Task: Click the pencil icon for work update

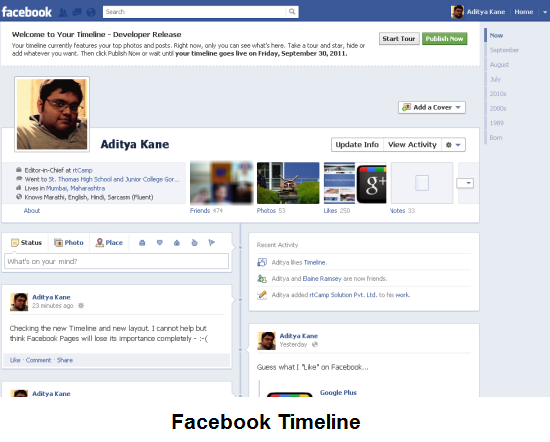Action: pos(262,295)
